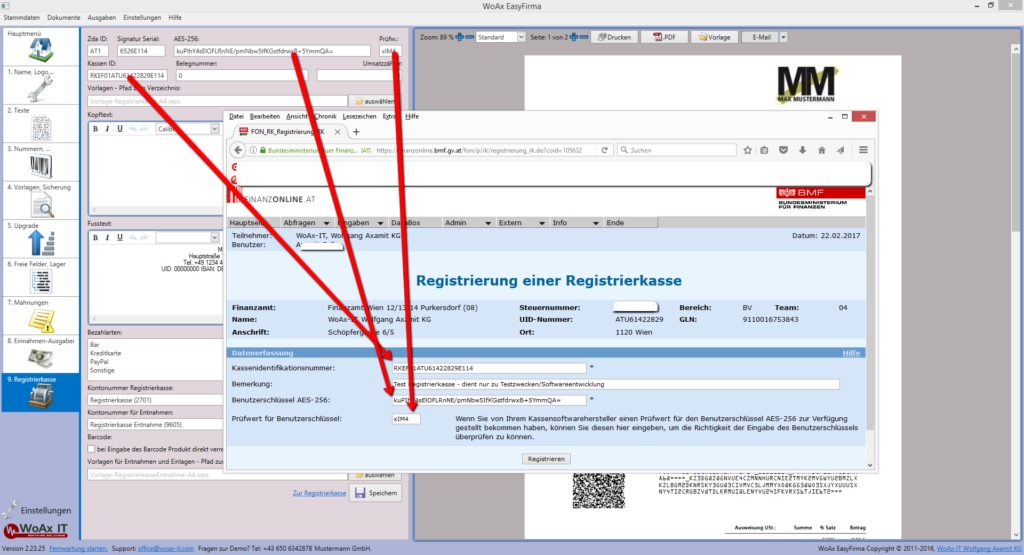Open Firefox hamburger menu

(863, 150)
